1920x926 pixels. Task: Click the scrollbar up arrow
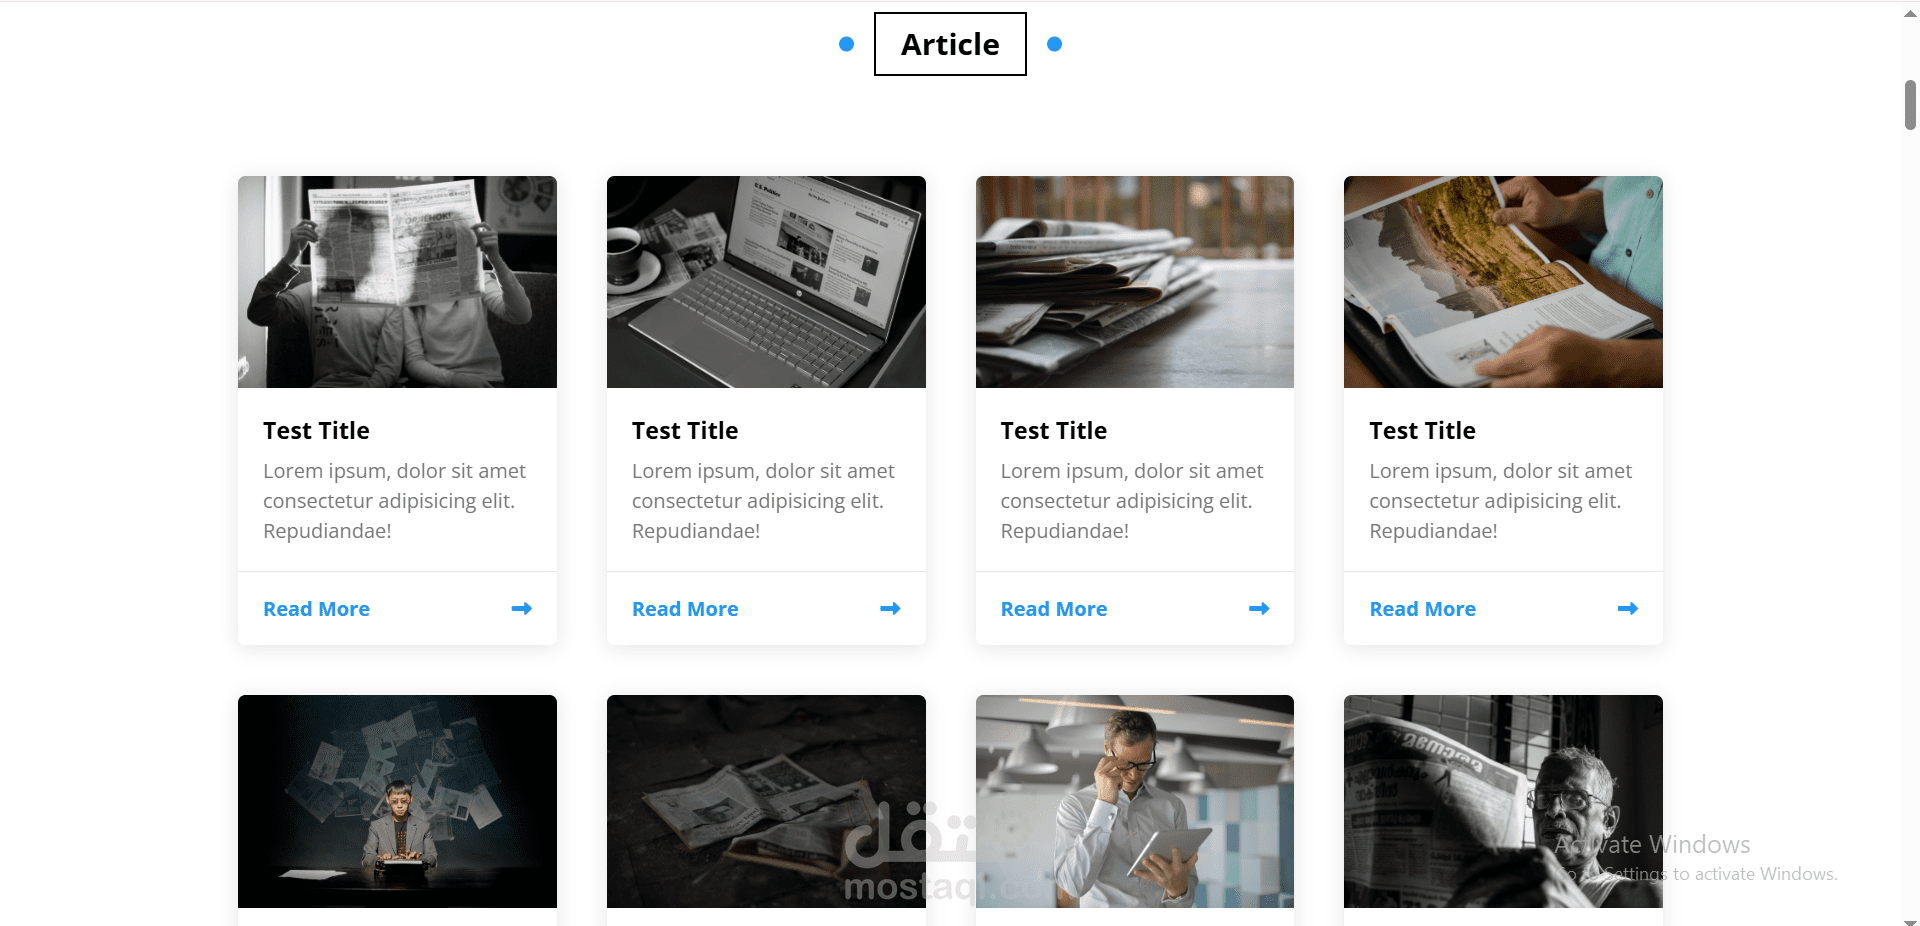click(x=1910, y=14)
